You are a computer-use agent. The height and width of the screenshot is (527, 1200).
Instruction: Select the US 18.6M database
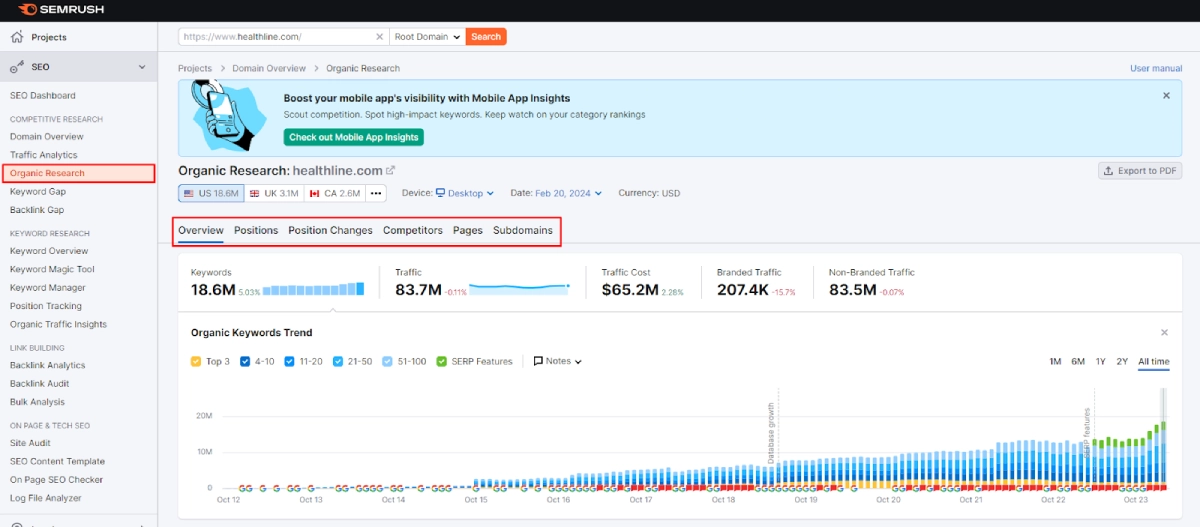[x=211, y=193]
